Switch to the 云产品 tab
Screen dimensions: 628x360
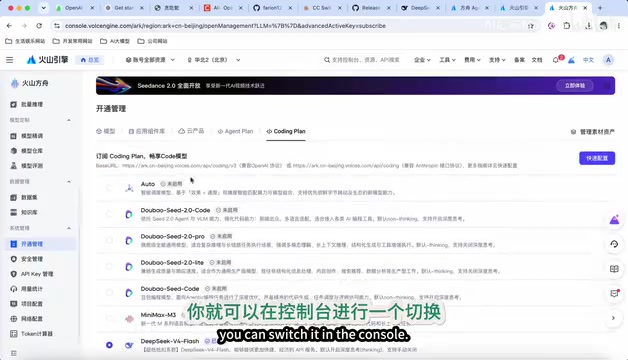191,131
